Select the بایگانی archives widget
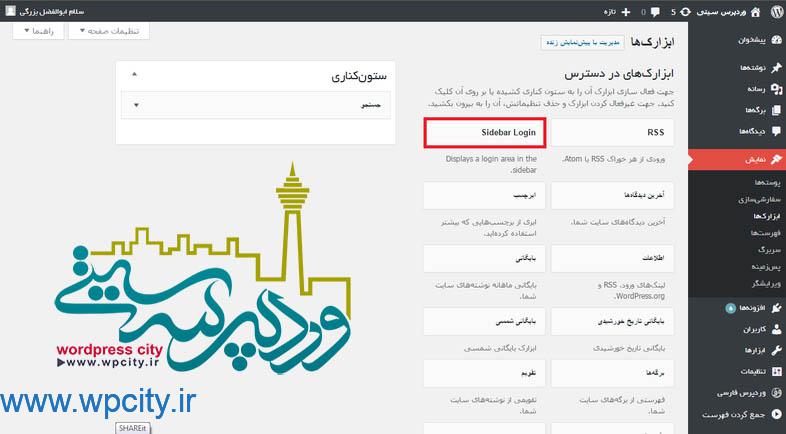Screen dimensions: 786x434 [485, 258]
